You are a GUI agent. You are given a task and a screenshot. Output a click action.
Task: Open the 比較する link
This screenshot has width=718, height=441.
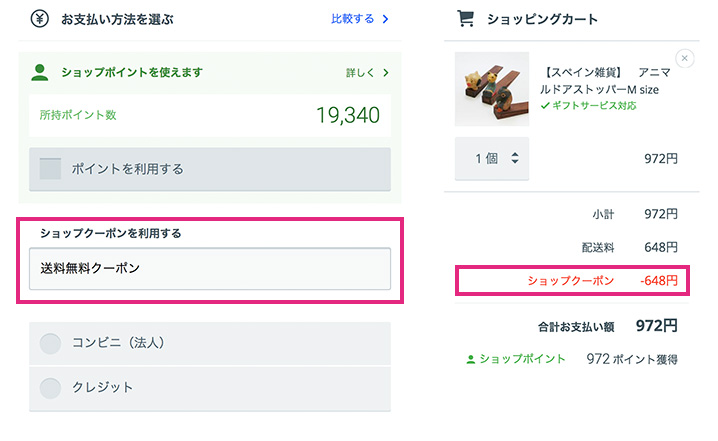click(353, 19)
